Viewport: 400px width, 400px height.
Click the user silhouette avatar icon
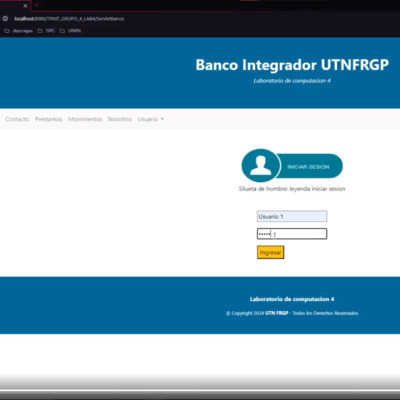(x=261, y=166)
